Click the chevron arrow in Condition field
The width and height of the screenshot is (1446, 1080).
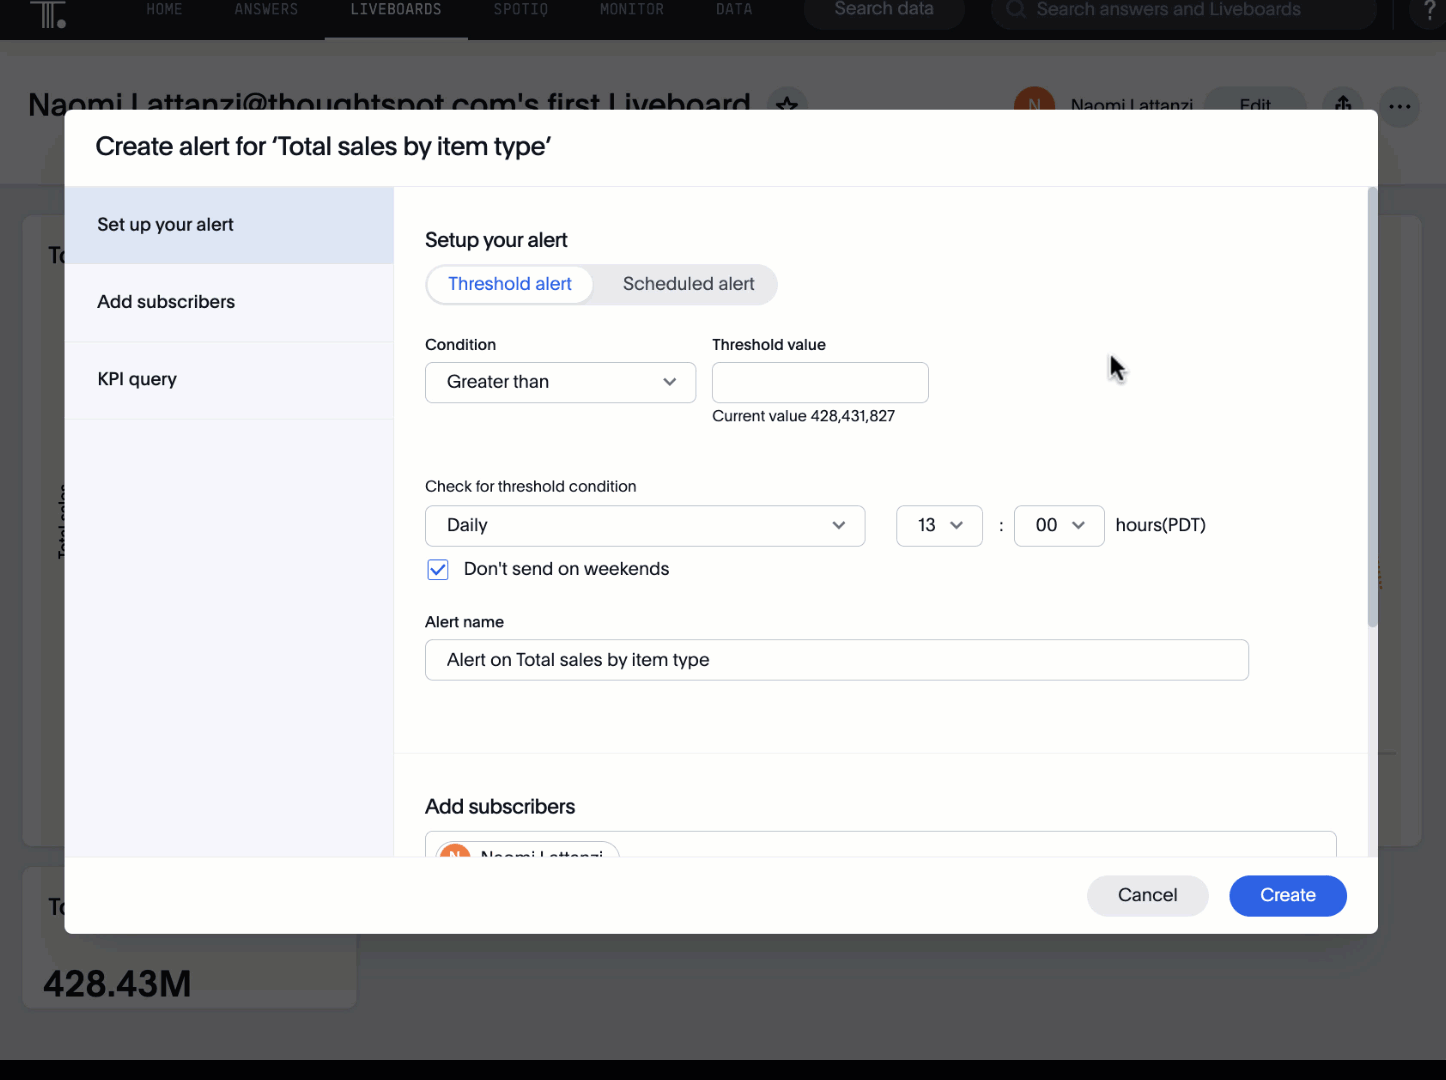(669, 382)
